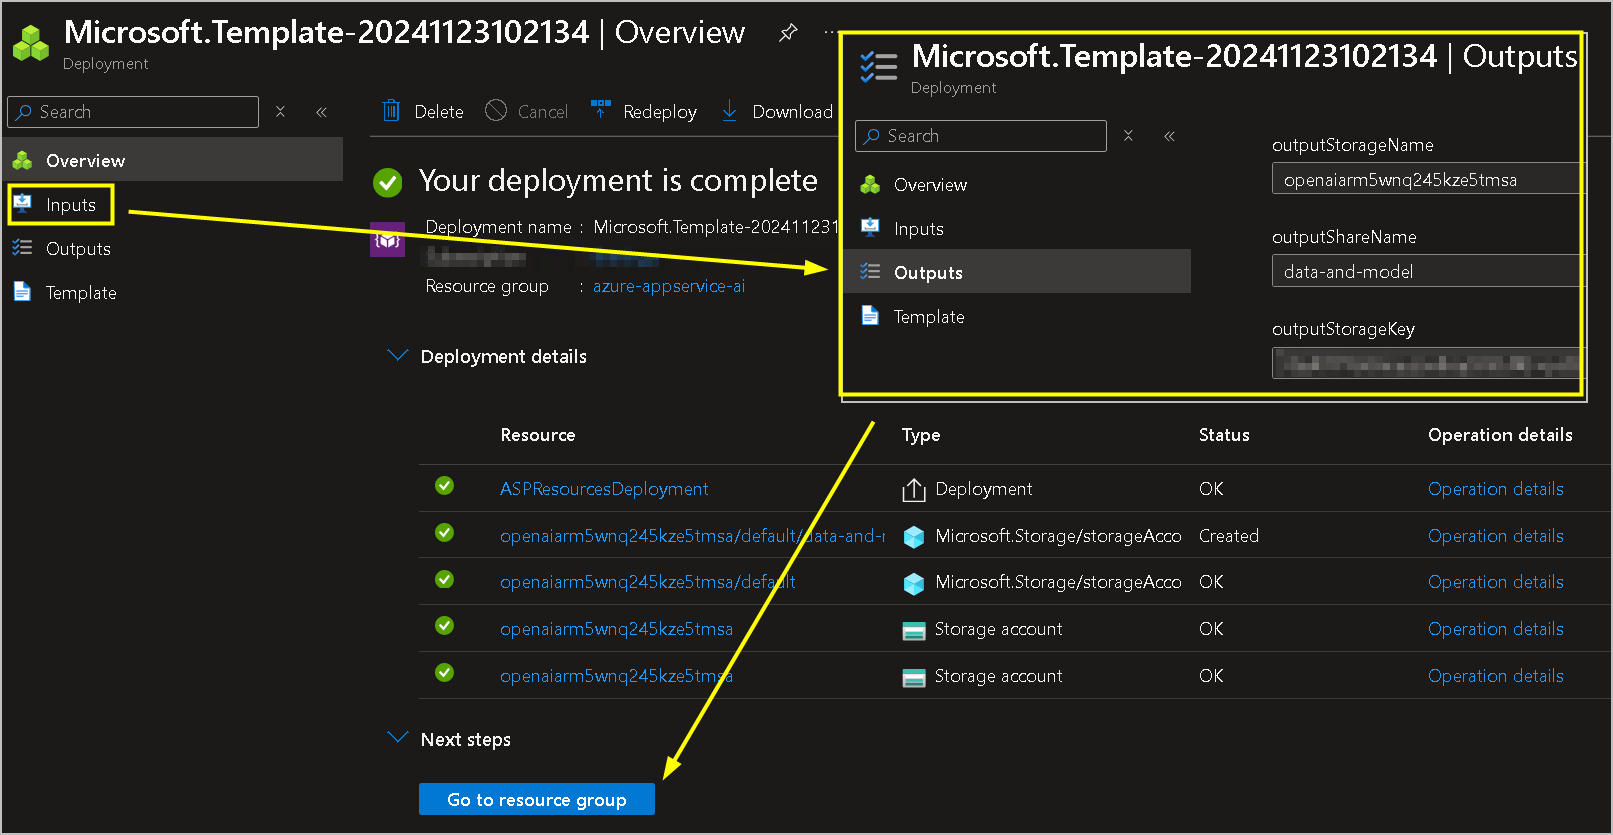Click the Overview cubes icon in left sidebar
The height and width of the screenshot is (835, 1613).
click(22, 160)
